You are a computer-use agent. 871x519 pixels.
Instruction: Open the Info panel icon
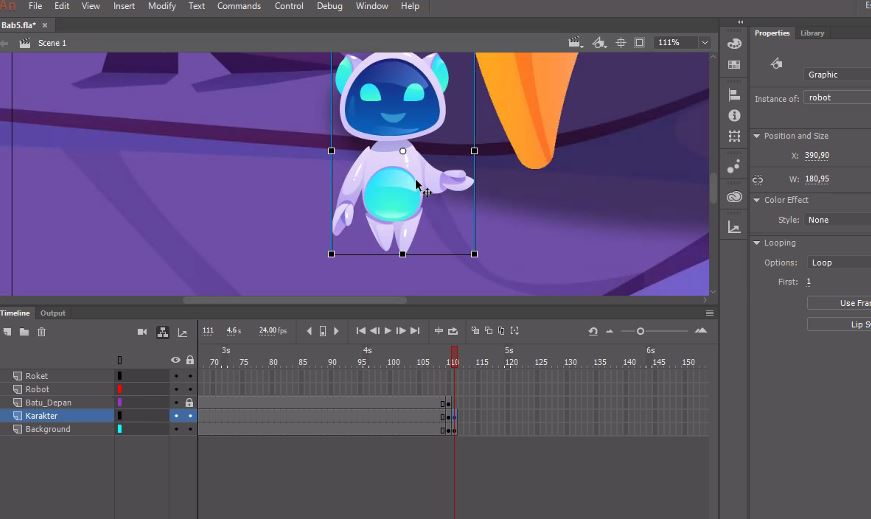pyautogui.click(x=734, y=115)
